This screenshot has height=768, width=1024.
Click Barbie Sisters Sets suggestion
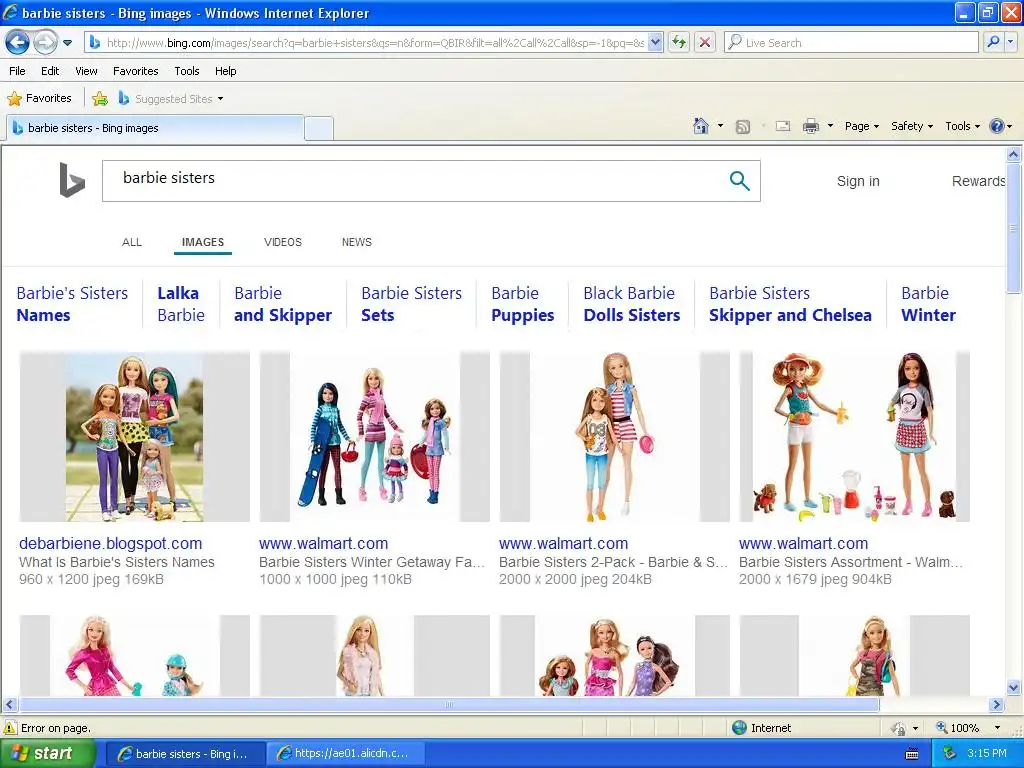pos(411,304)
